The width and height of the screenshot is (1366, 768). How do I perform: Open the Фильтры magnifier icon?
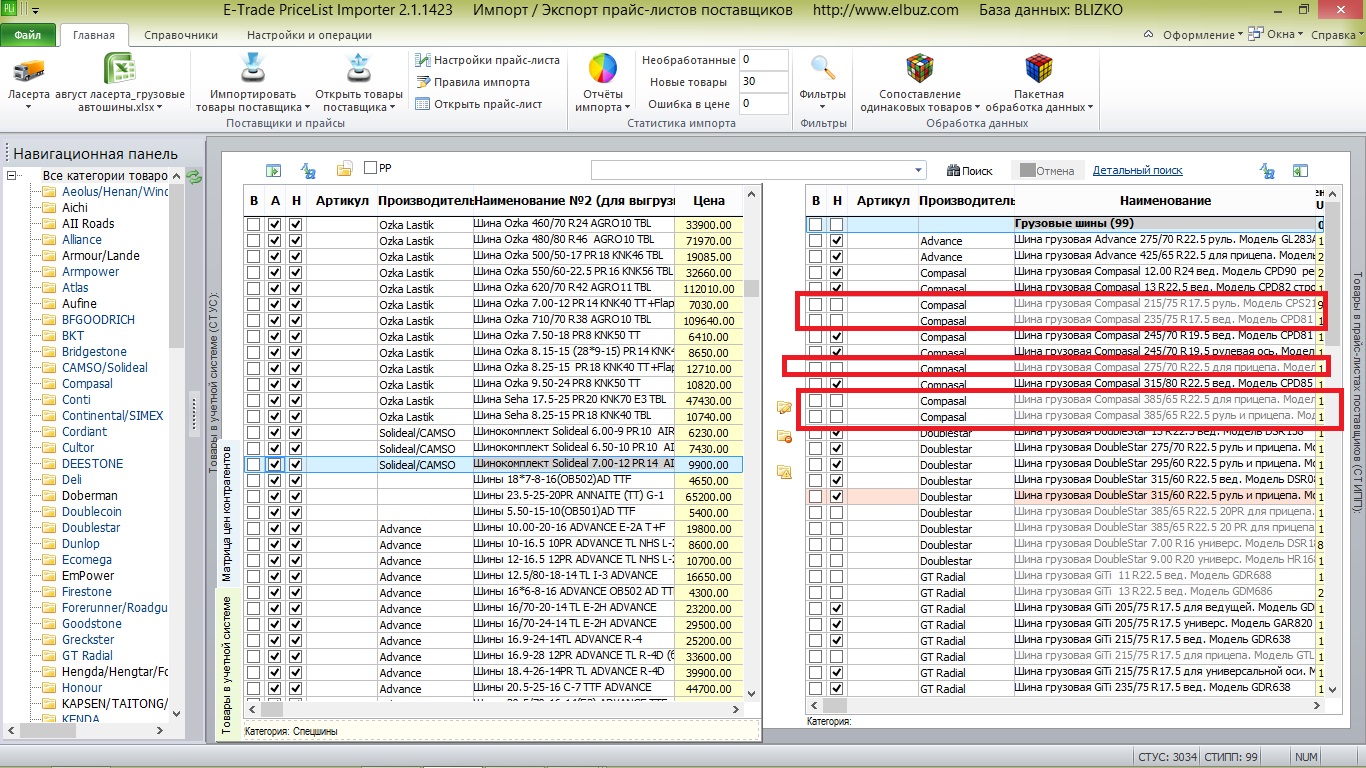point(822,68)
